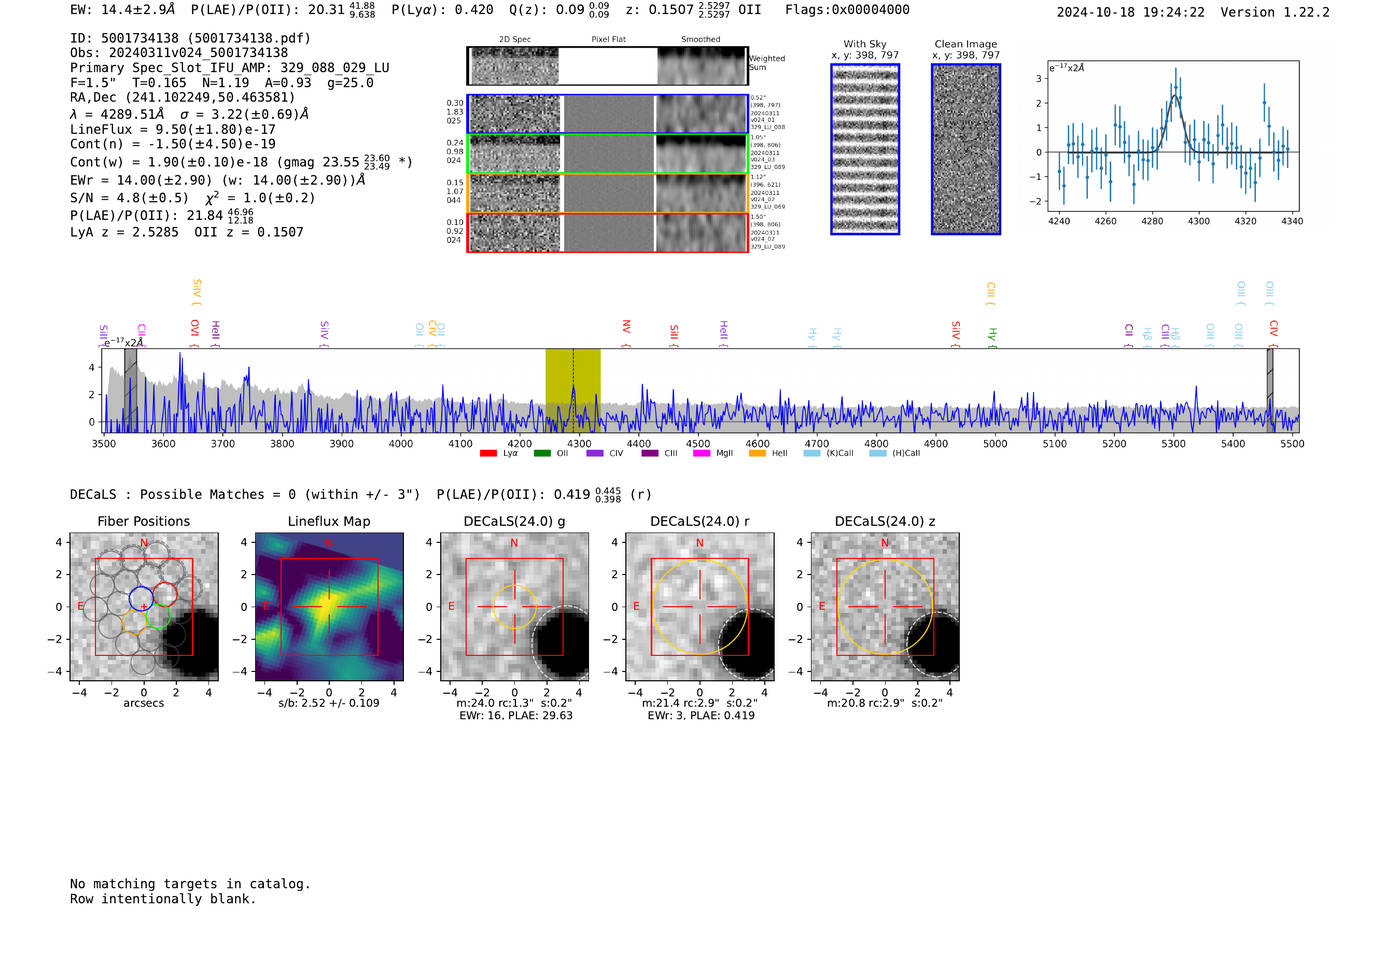This screenshot has width=1400, height=953.
Task: Click the red Lyα legend swatch
Action: pos(488,454)
